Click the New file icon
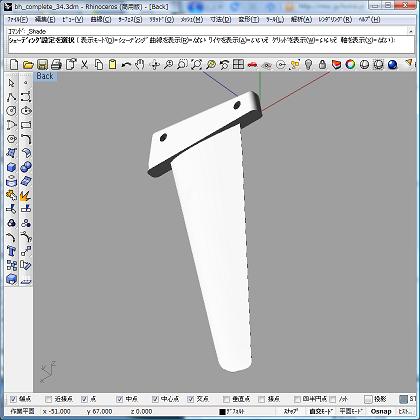Viewport: 420px width, 420px height. tap(14, 64)
